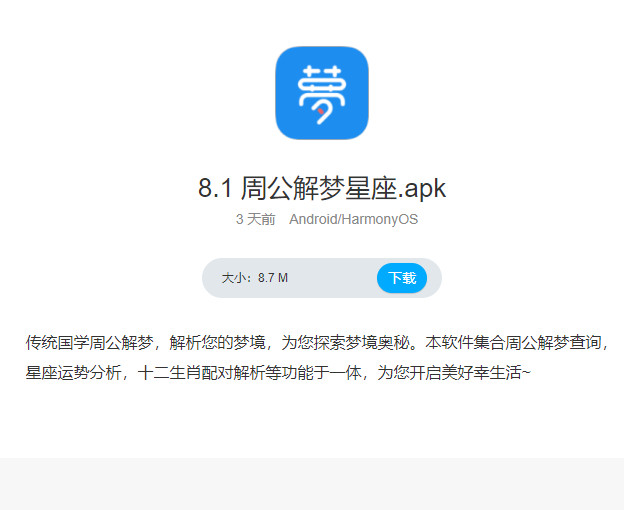Screen dimensions: 624x510
Task: Click the 3 天前 upload timestamp
Action: 255,219
